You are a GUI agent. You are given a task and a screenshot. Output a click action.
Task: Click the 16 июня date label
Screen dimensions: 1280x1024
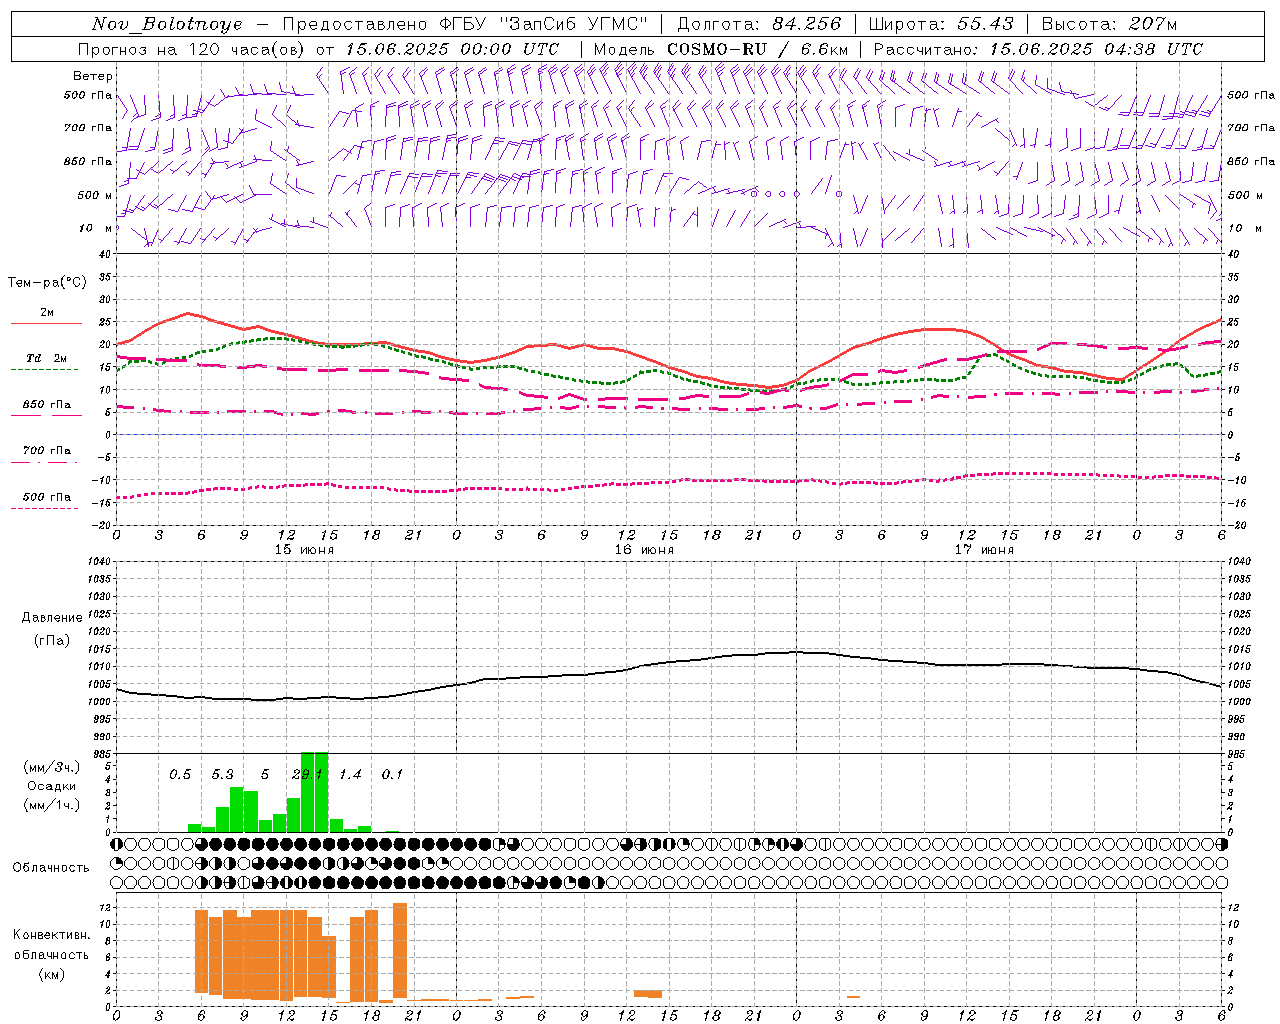tap(644, 549)
